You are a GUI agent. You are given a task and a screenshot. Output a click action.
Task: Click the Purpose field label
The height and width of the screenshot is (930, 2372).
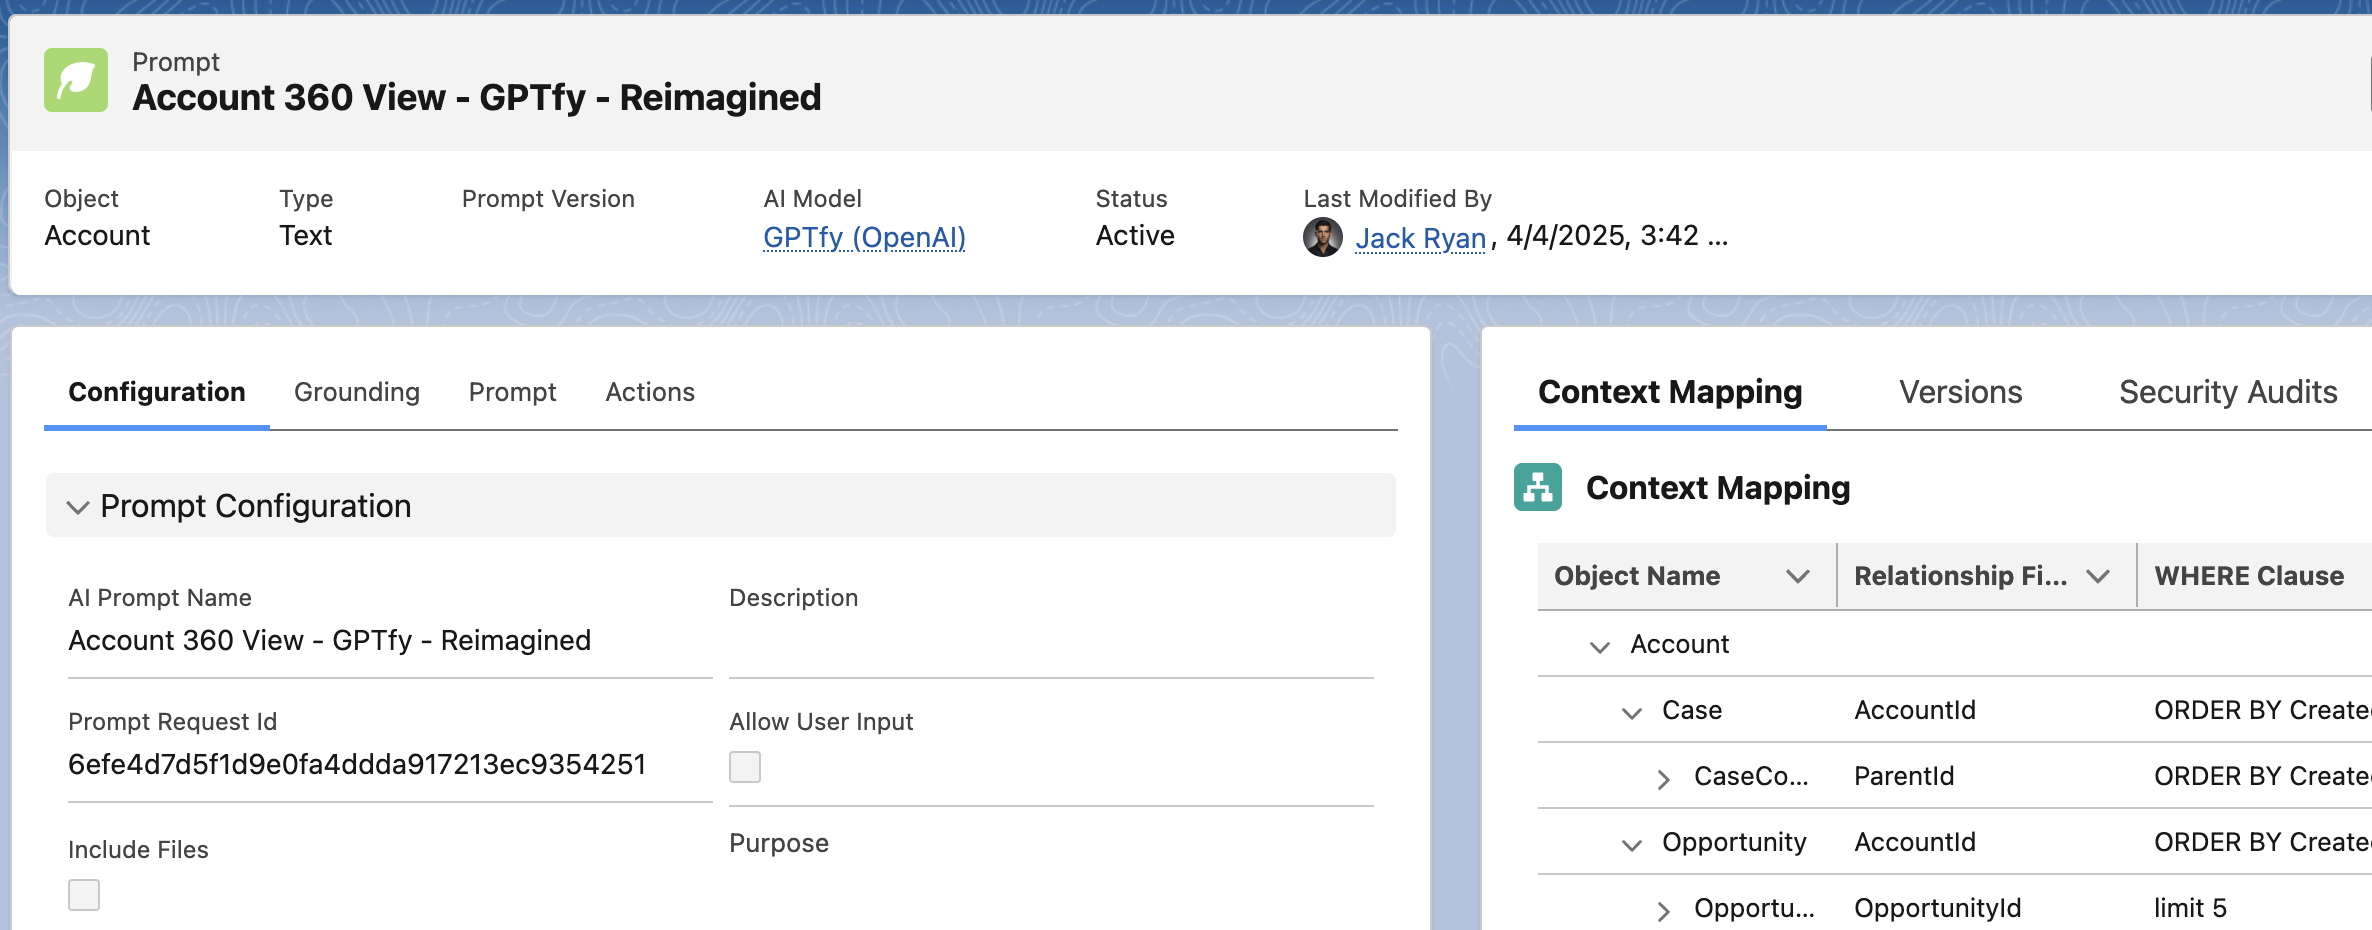(x=779, y=843)
